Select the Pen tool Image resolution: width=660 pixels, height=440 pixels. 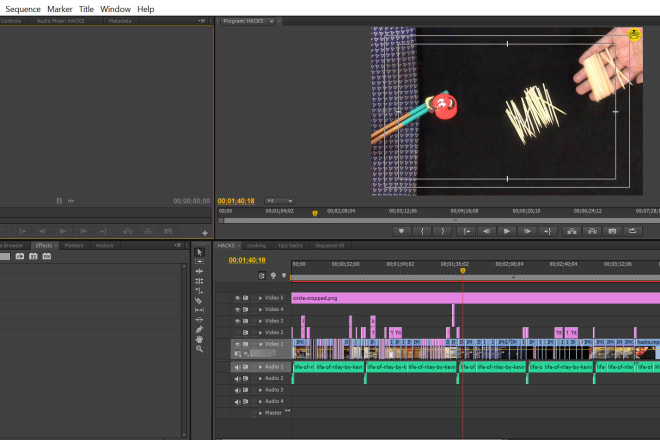pyautogui.click(x=200, y=329)
